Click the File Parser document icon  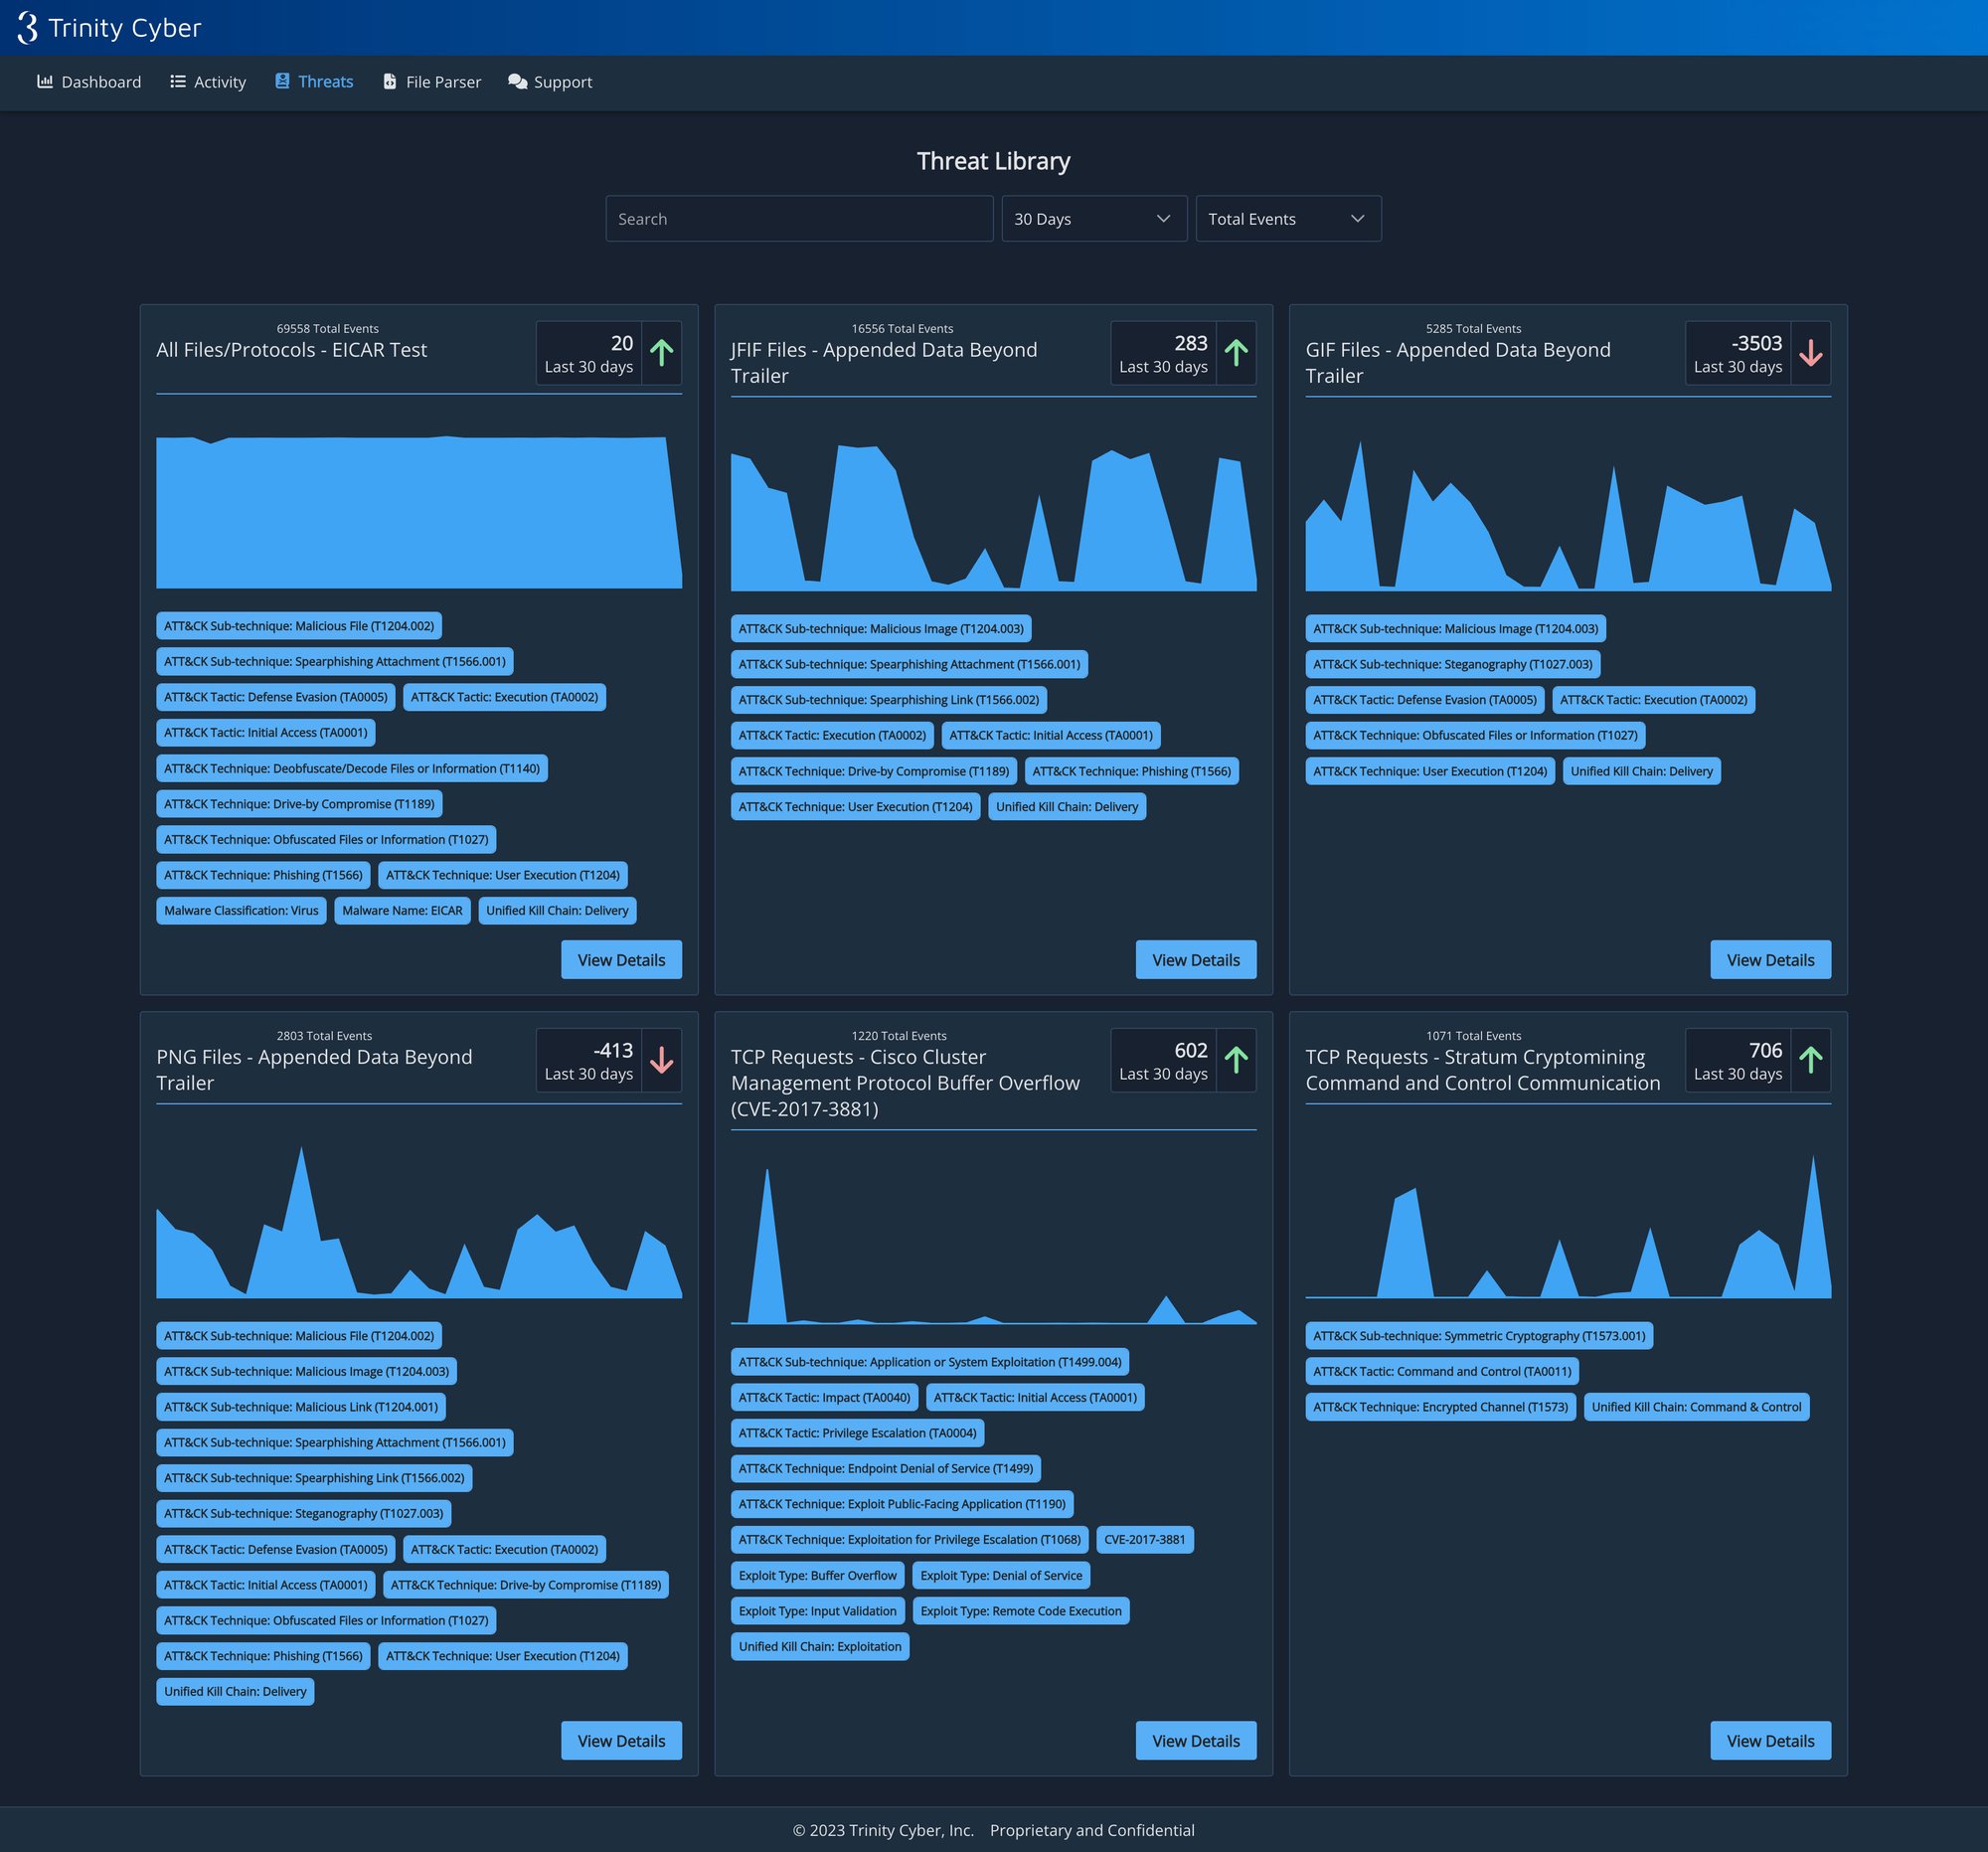pos(390,81)
